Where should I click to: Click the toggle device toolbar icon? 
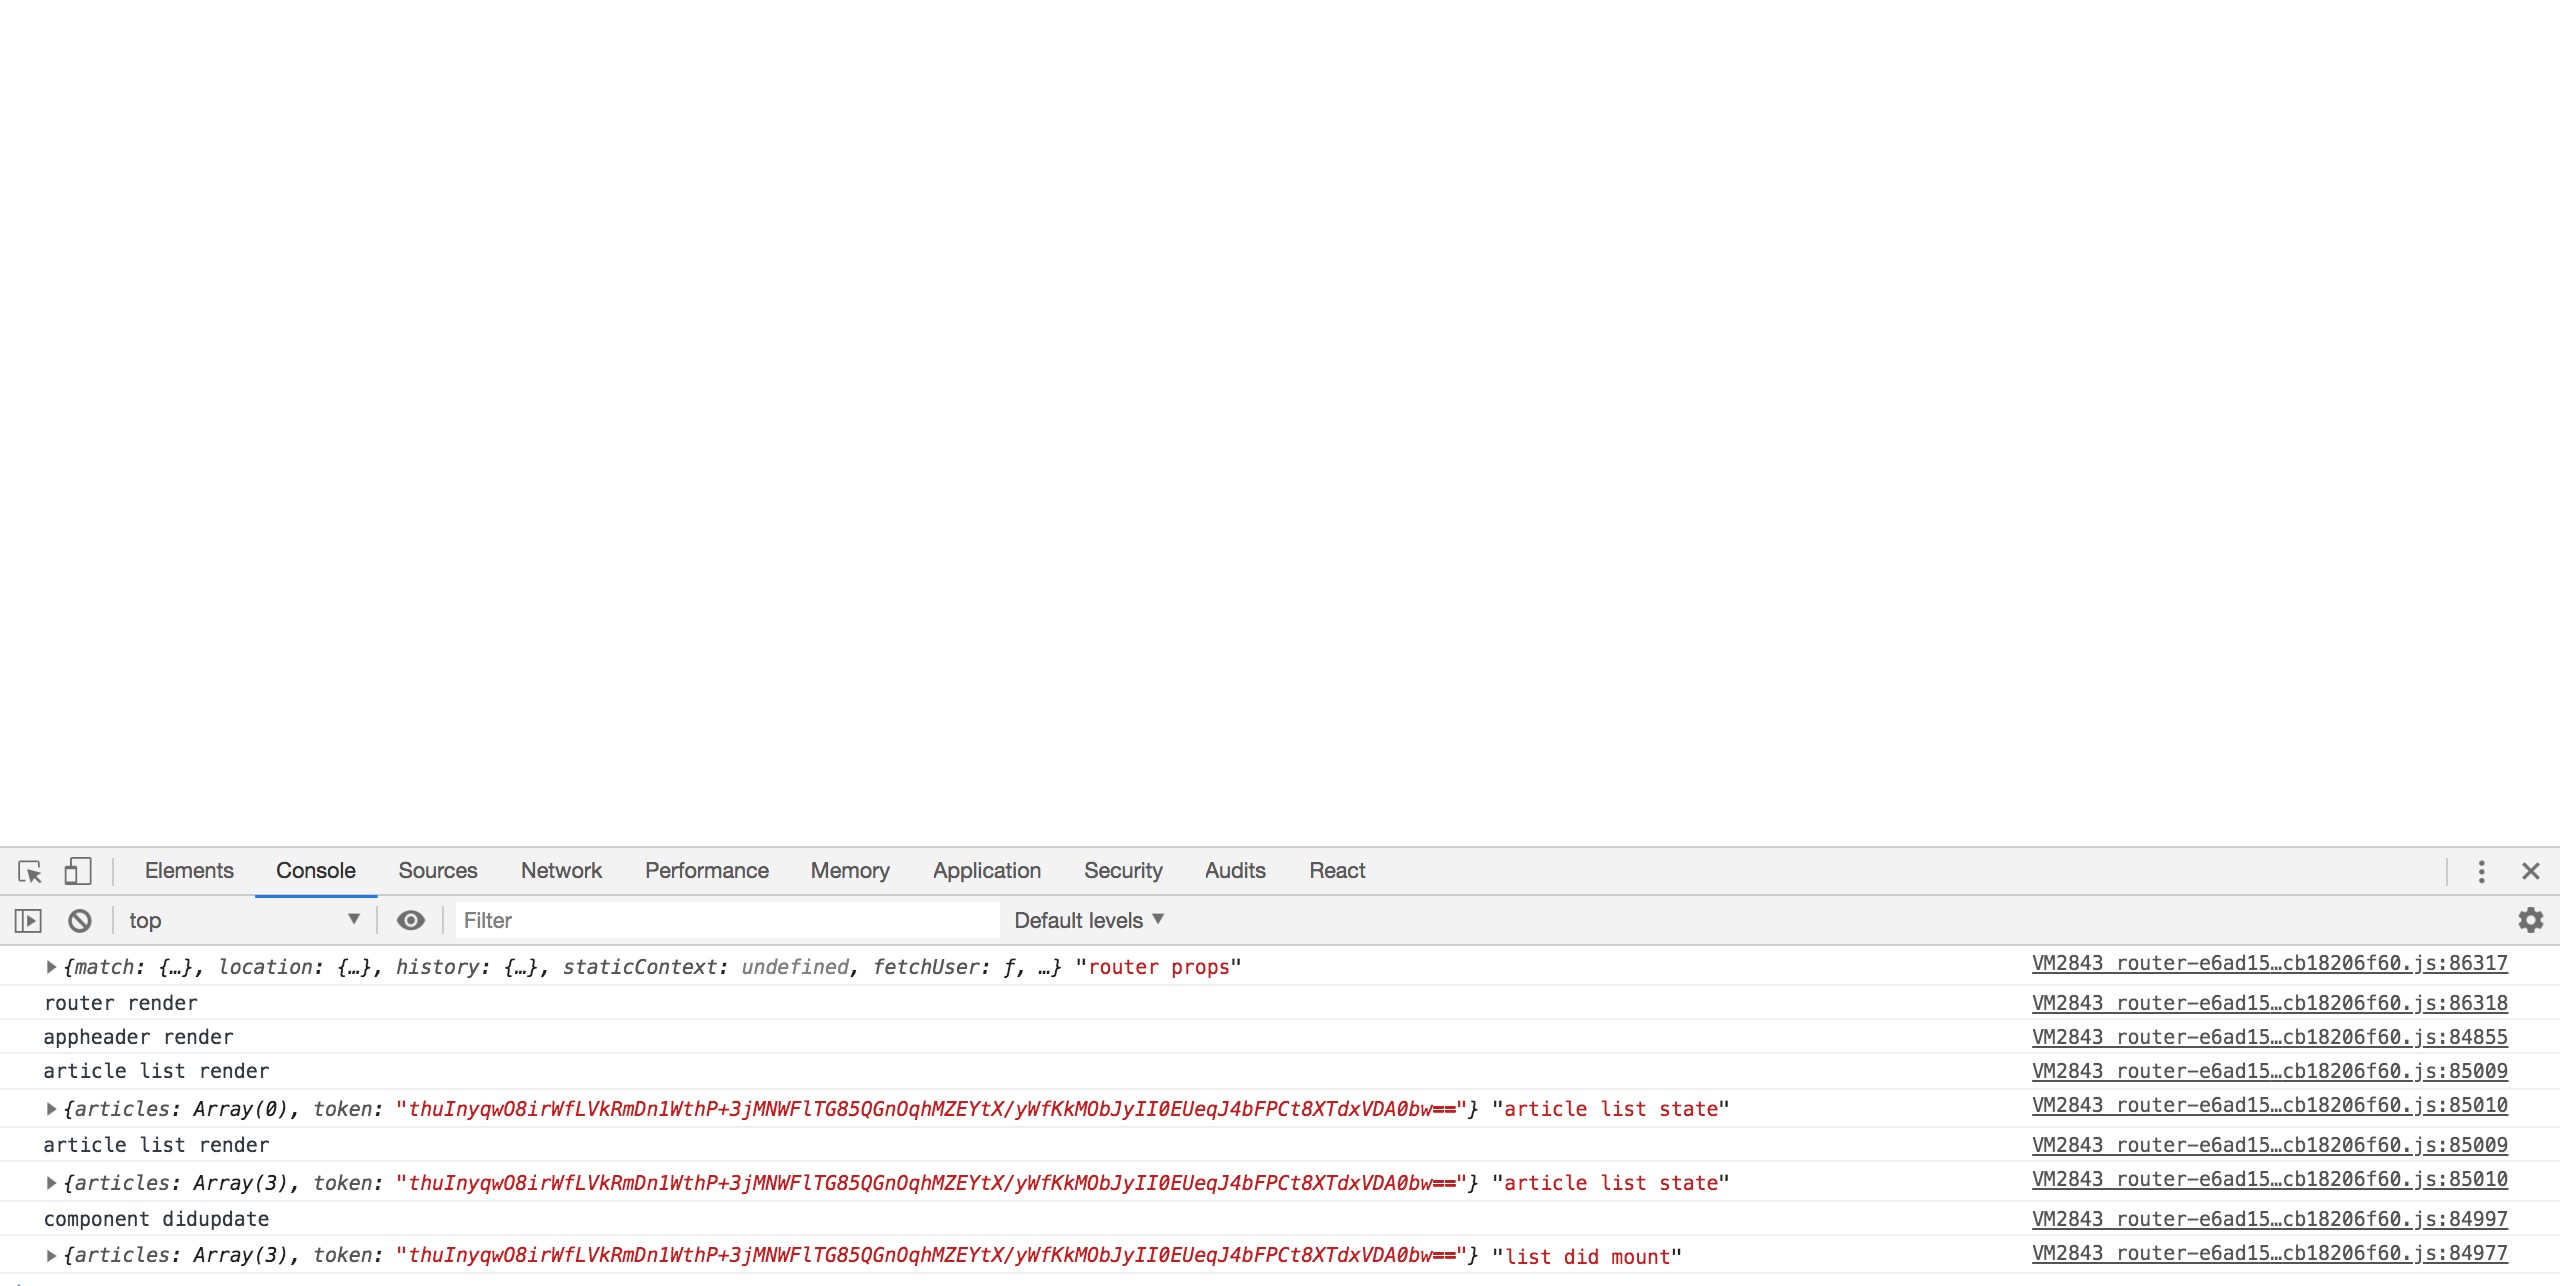point(76,871)
